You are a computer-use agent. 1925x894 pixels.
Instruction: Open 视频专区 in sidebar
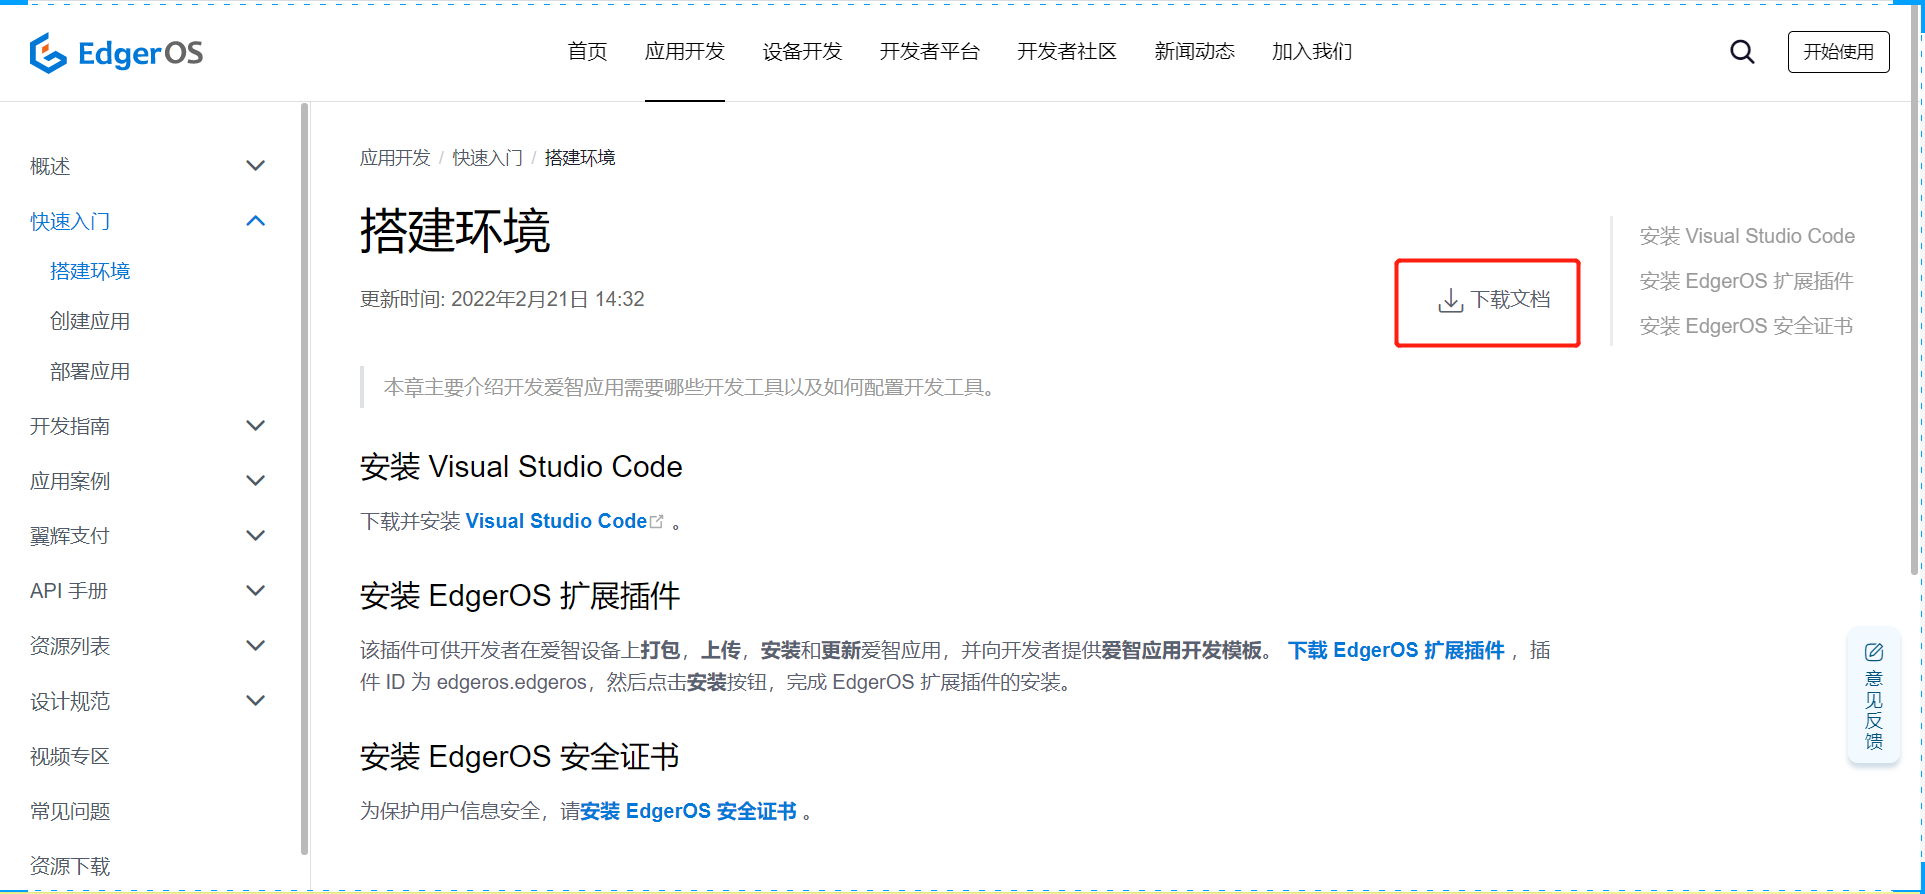[70, 756]
